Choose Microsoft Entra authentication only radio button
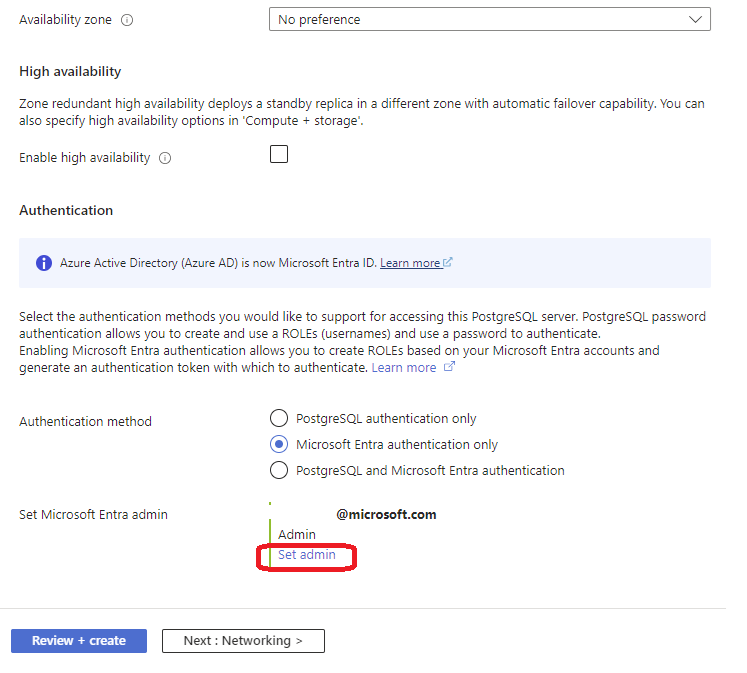Viewport: 747px width, 673px height. click(279, 444)
